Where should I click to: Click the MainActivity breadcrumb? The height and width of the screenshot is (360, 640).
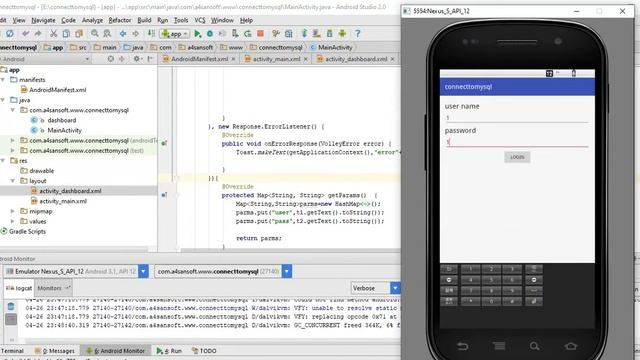(331, 47)
